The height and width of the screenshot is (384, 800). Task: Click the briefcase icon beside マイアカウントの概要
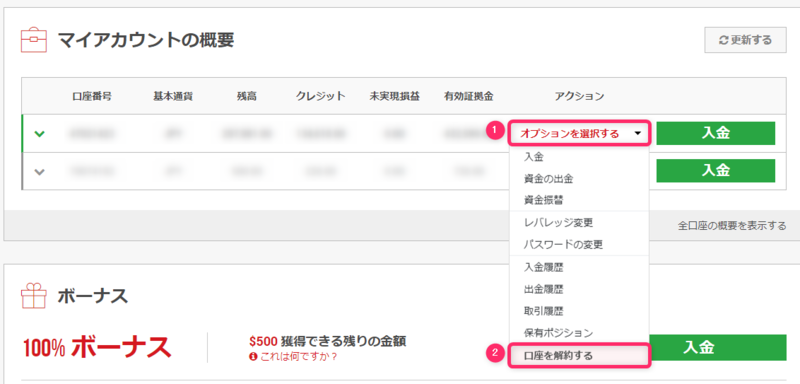click(x=34, y=40)
